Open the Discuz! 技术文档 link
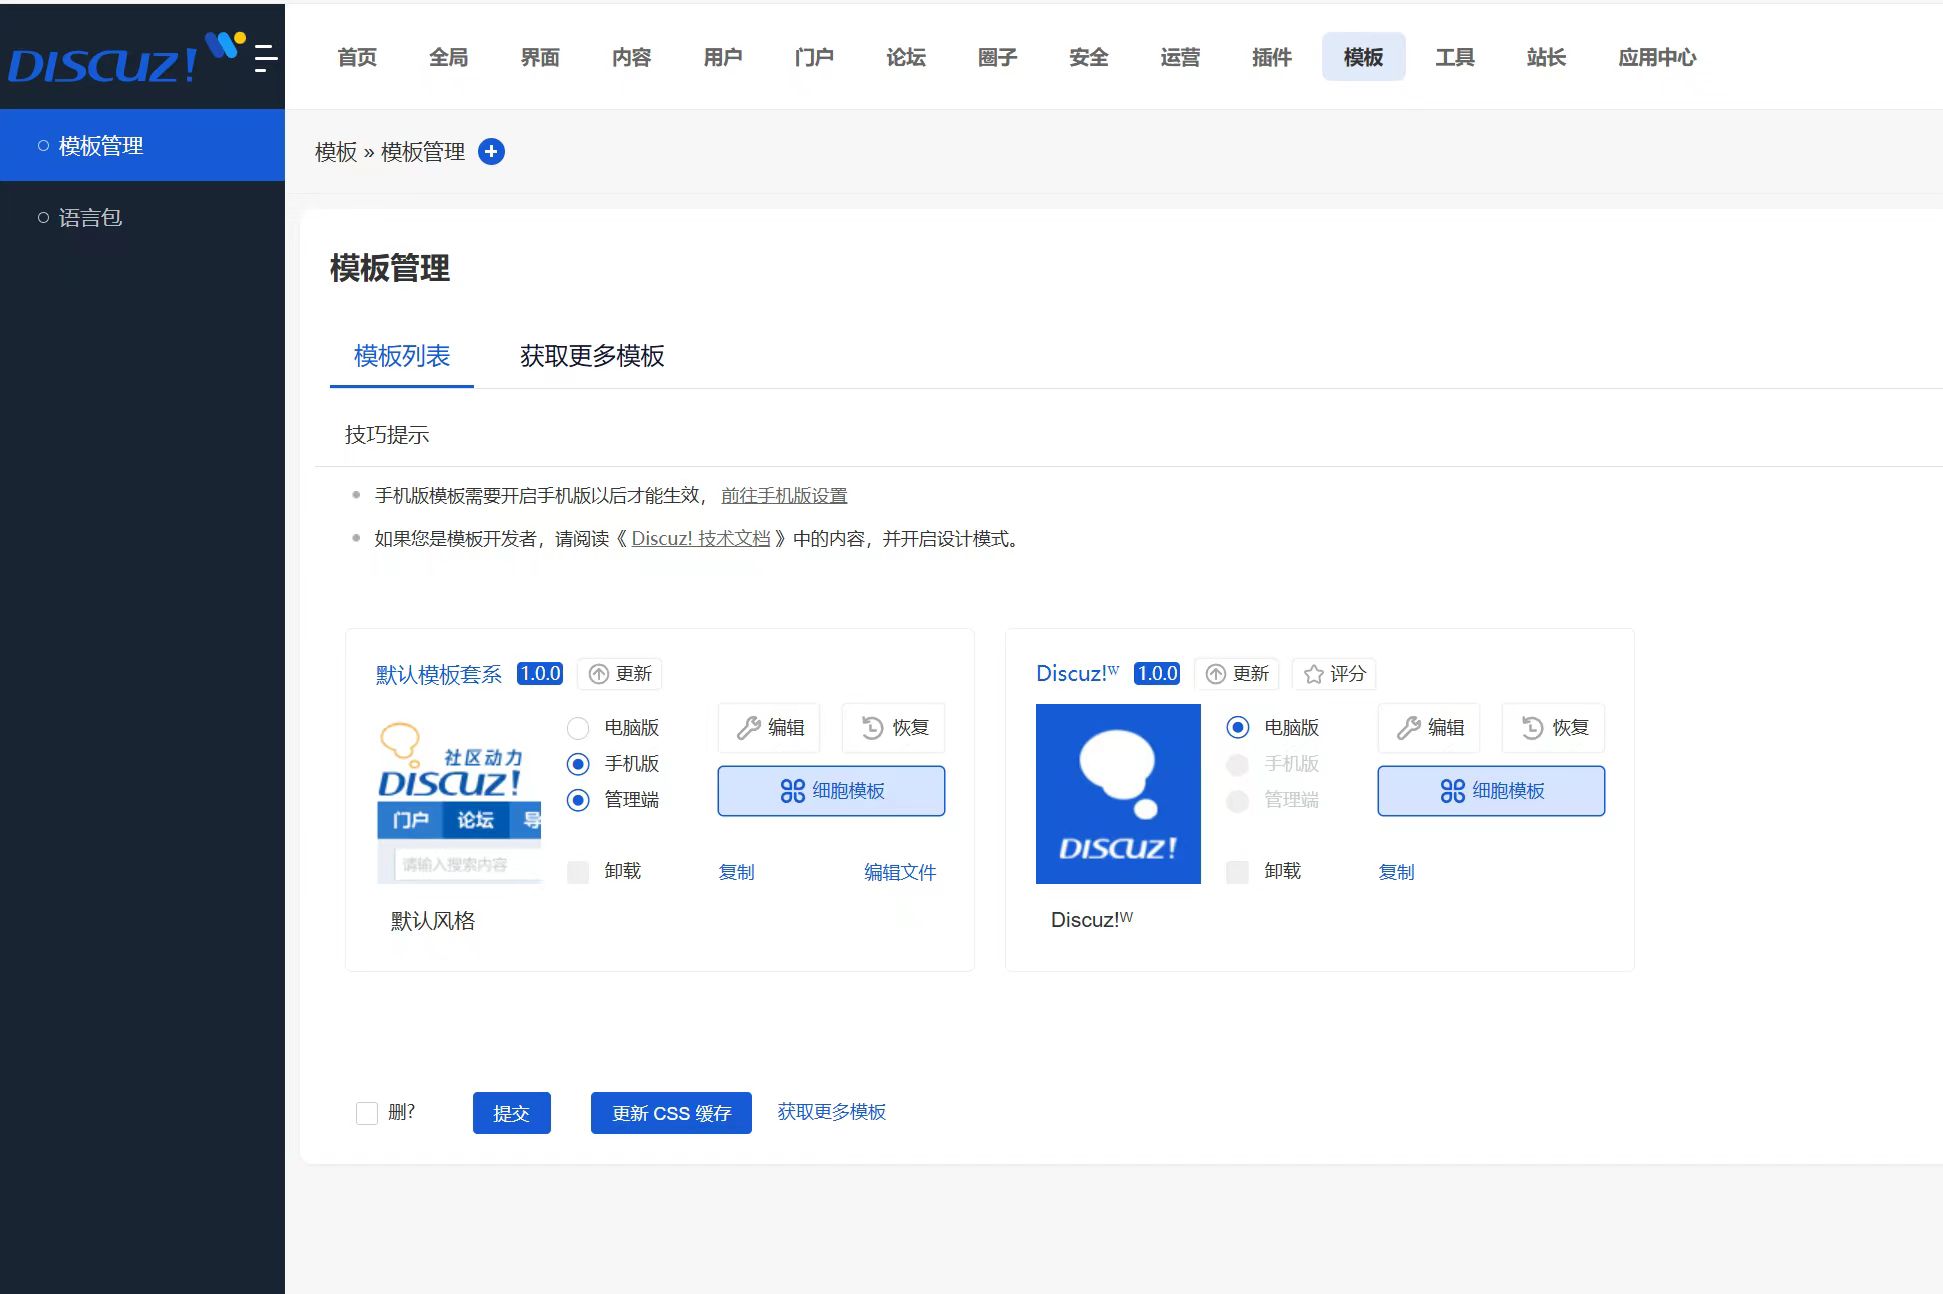Image resolution: width=1943 pixels, height=1294 pixels. [701, 539]
